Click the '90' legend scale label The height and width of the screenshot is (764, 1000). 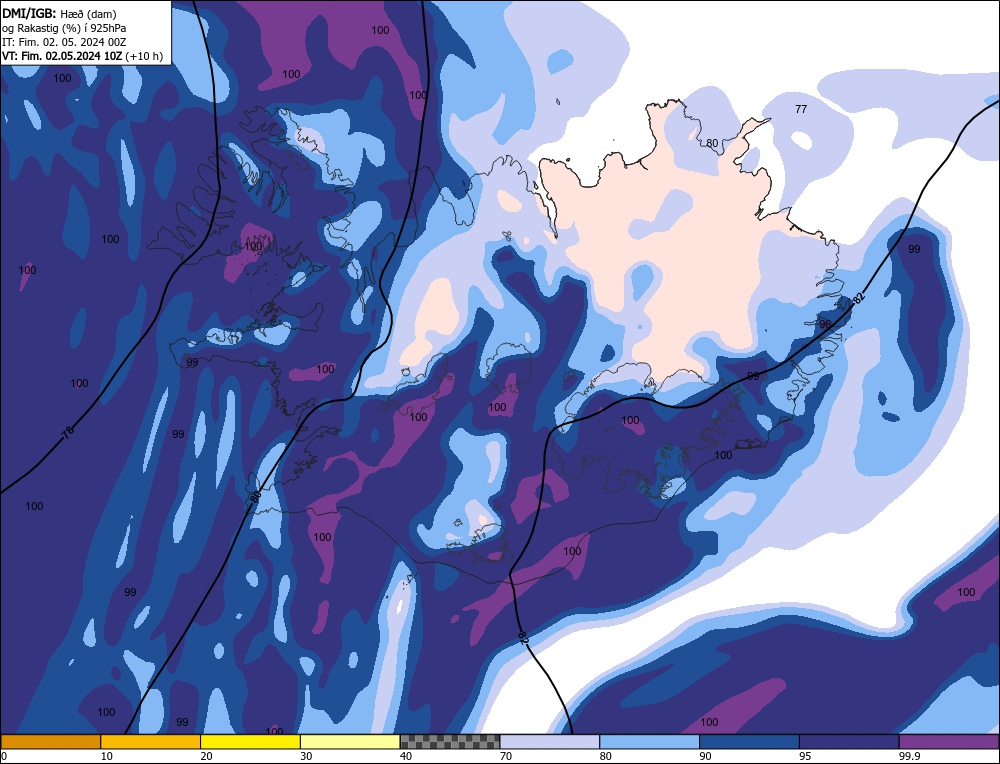click(x=705, y=756)
